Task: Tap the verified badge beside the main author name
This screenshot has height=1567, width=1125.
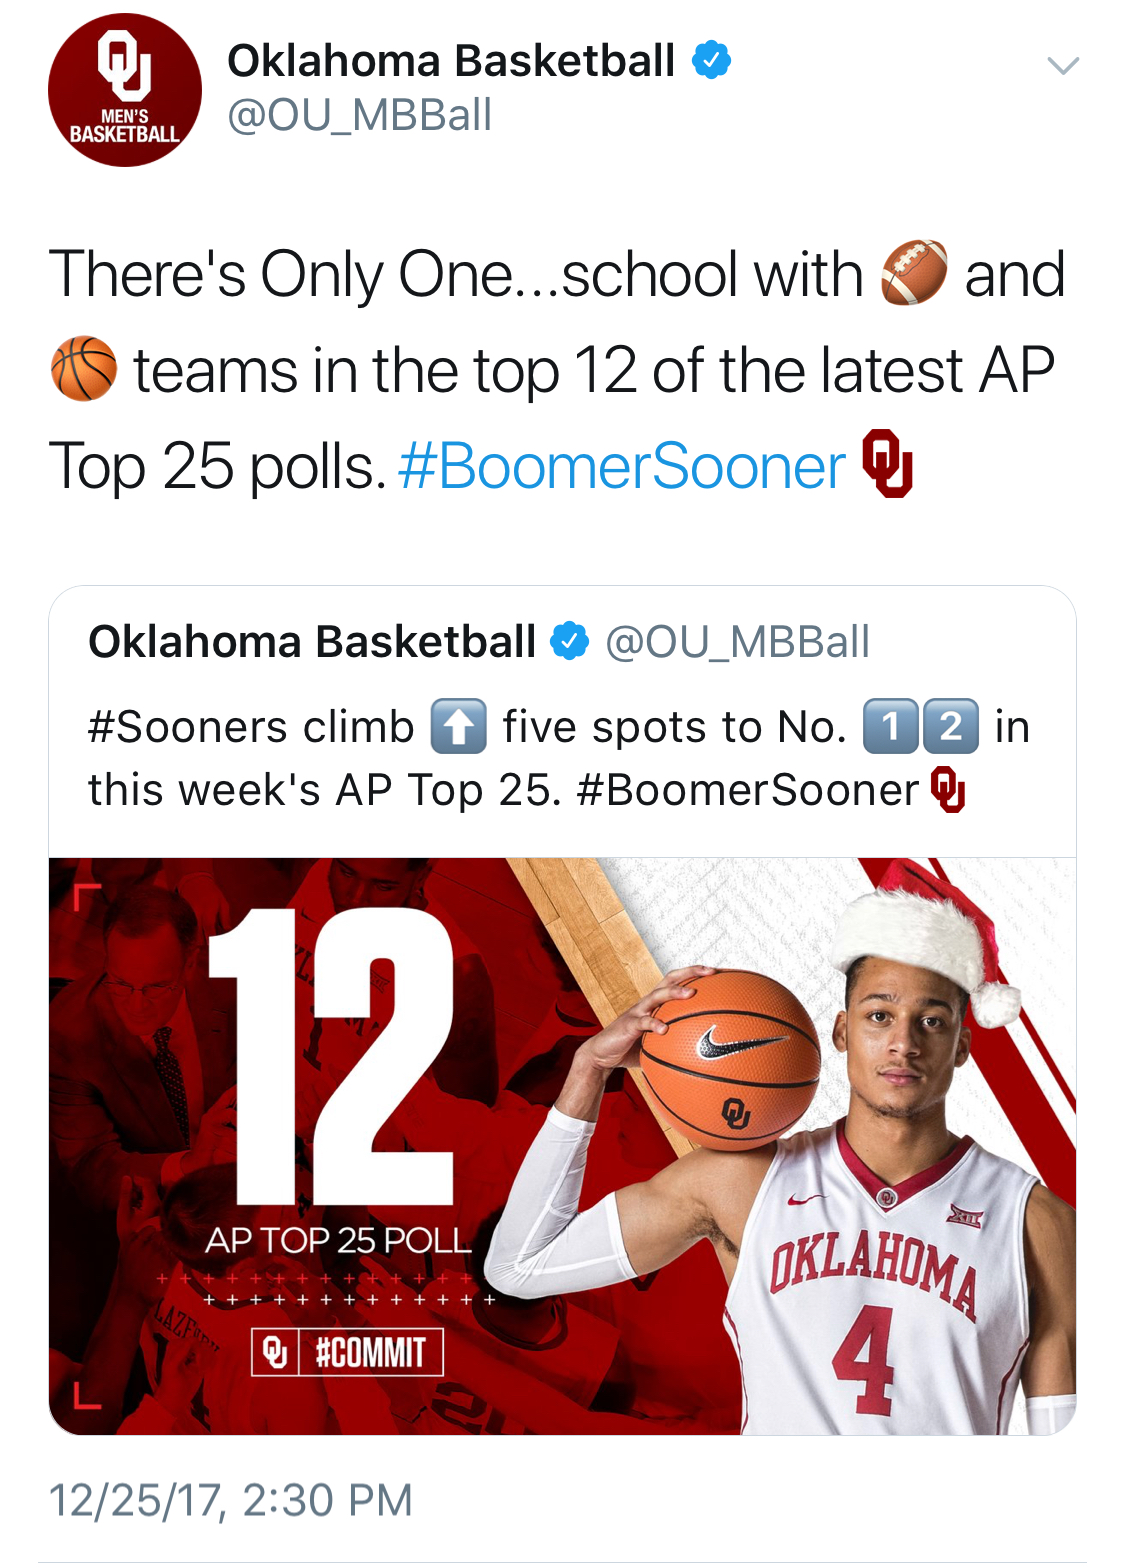Action: (711, 61)
